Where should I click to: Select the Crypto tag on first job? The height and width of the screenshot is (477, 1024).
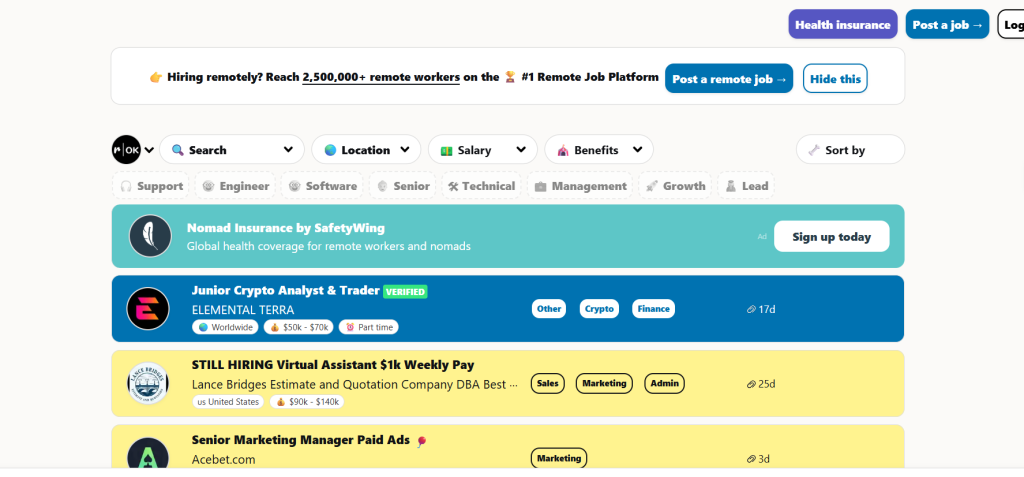point(599,309)
